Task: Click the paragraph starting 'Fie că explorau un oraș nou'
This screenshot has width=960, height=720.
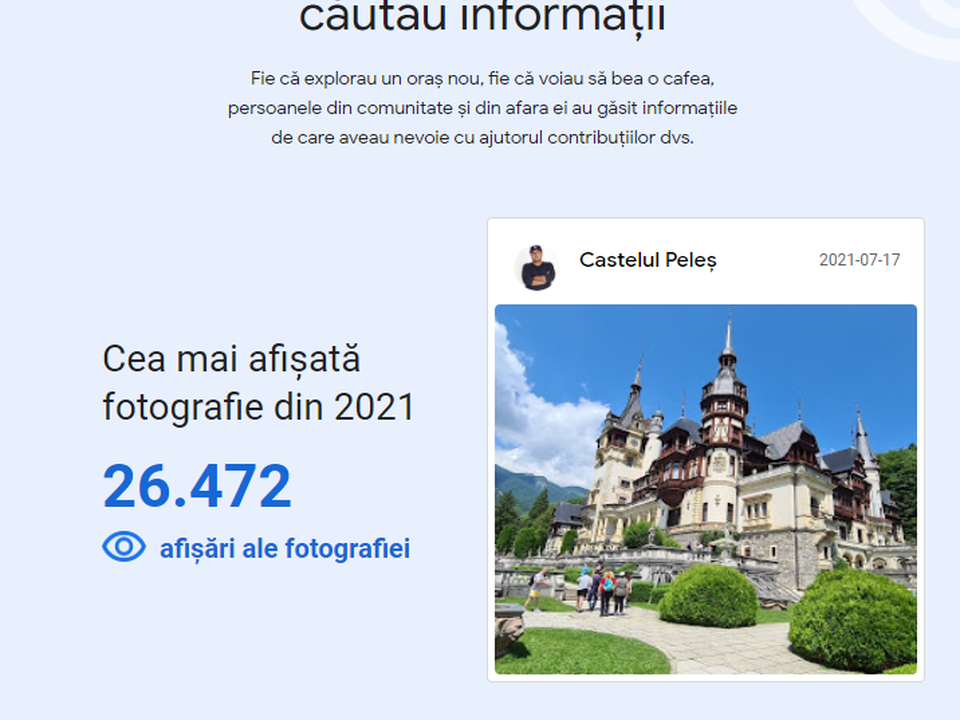Action: (482, 108)
